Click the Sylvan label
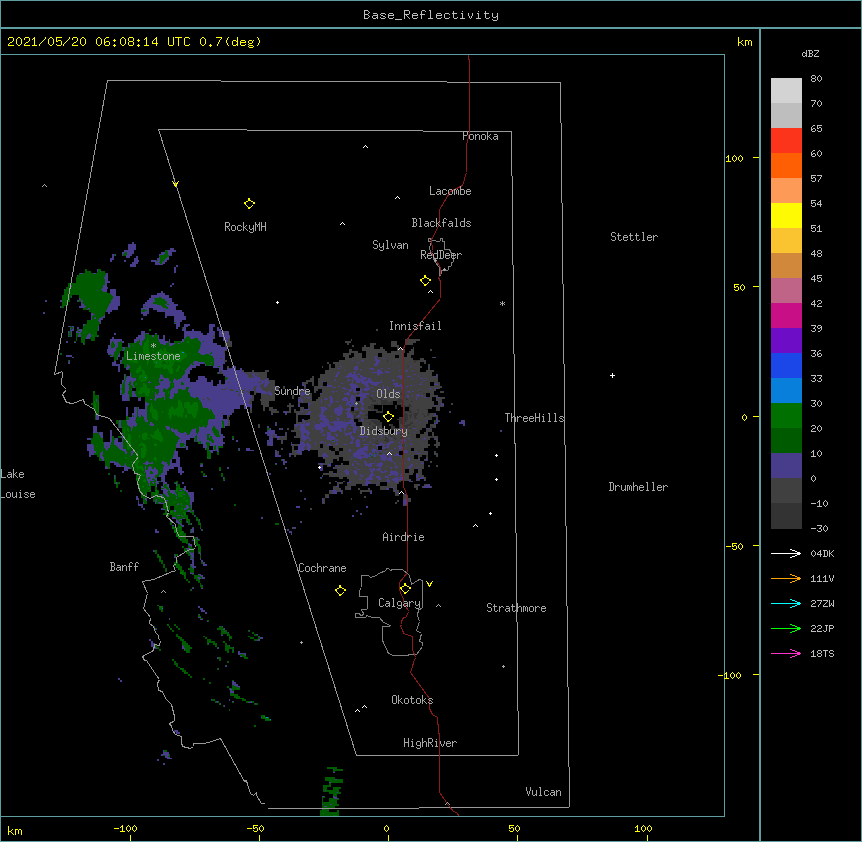Image resolution: width=862 pixels, height=842 pixels. click(x=390, y=245)
